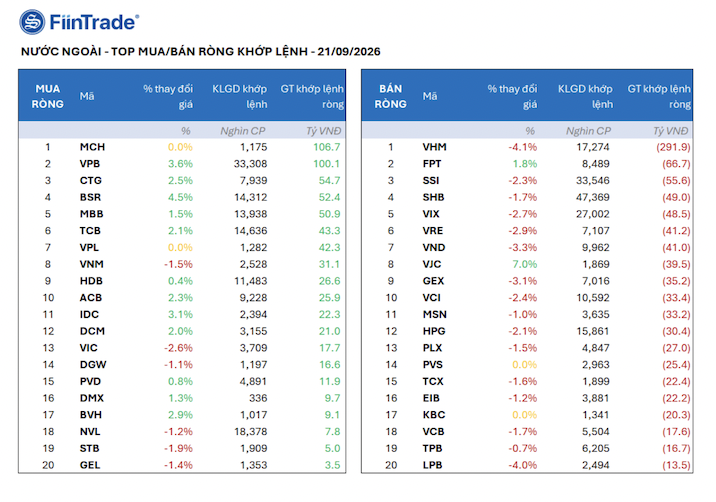Click the -4.0% change for LPB
Viewport: 716px width, 502px height.
coord(523,465)
